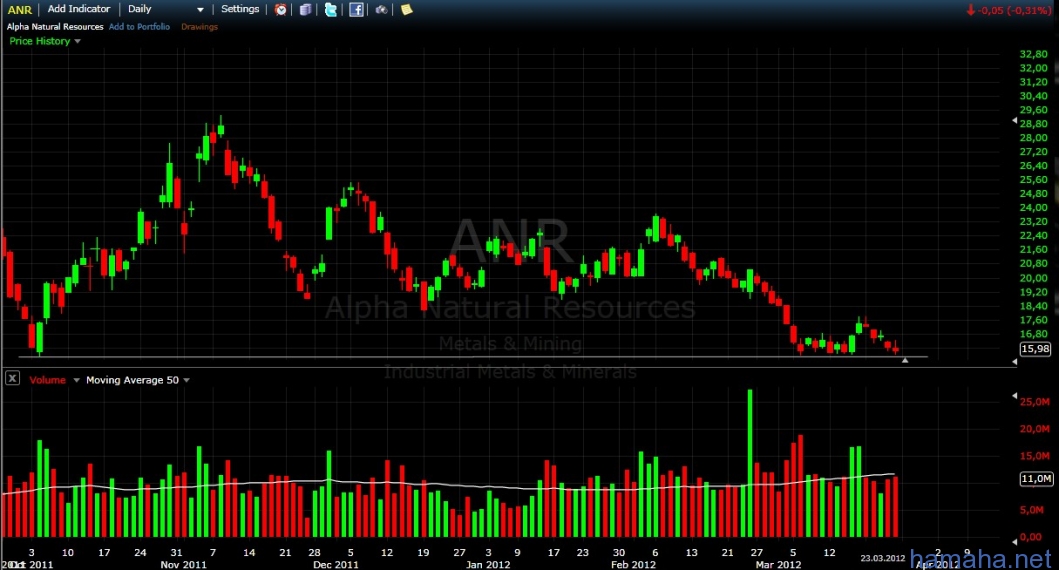Viewport: 1059px width, 570px height.
Task: Click the volume axis top arrow marker
Action: 1014,396
